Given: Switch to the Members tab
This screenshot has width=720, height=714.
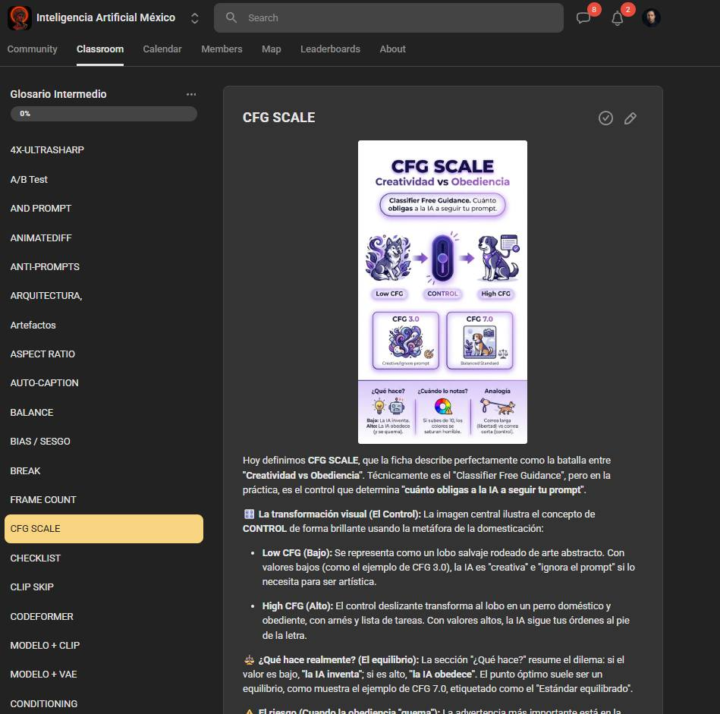Looking at the screenshot, I should pyautogui.click(x=222, y=49).
